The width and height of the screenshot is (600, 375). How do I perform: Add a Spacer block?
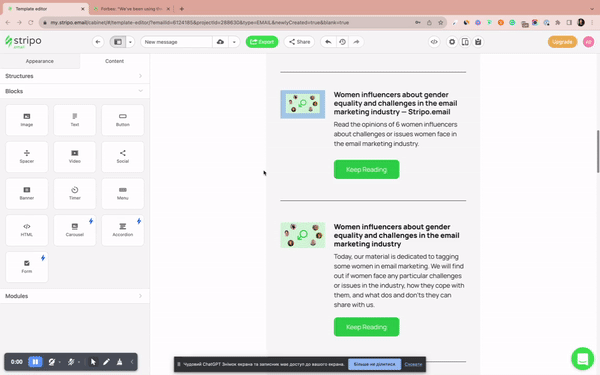pos(27,157)
